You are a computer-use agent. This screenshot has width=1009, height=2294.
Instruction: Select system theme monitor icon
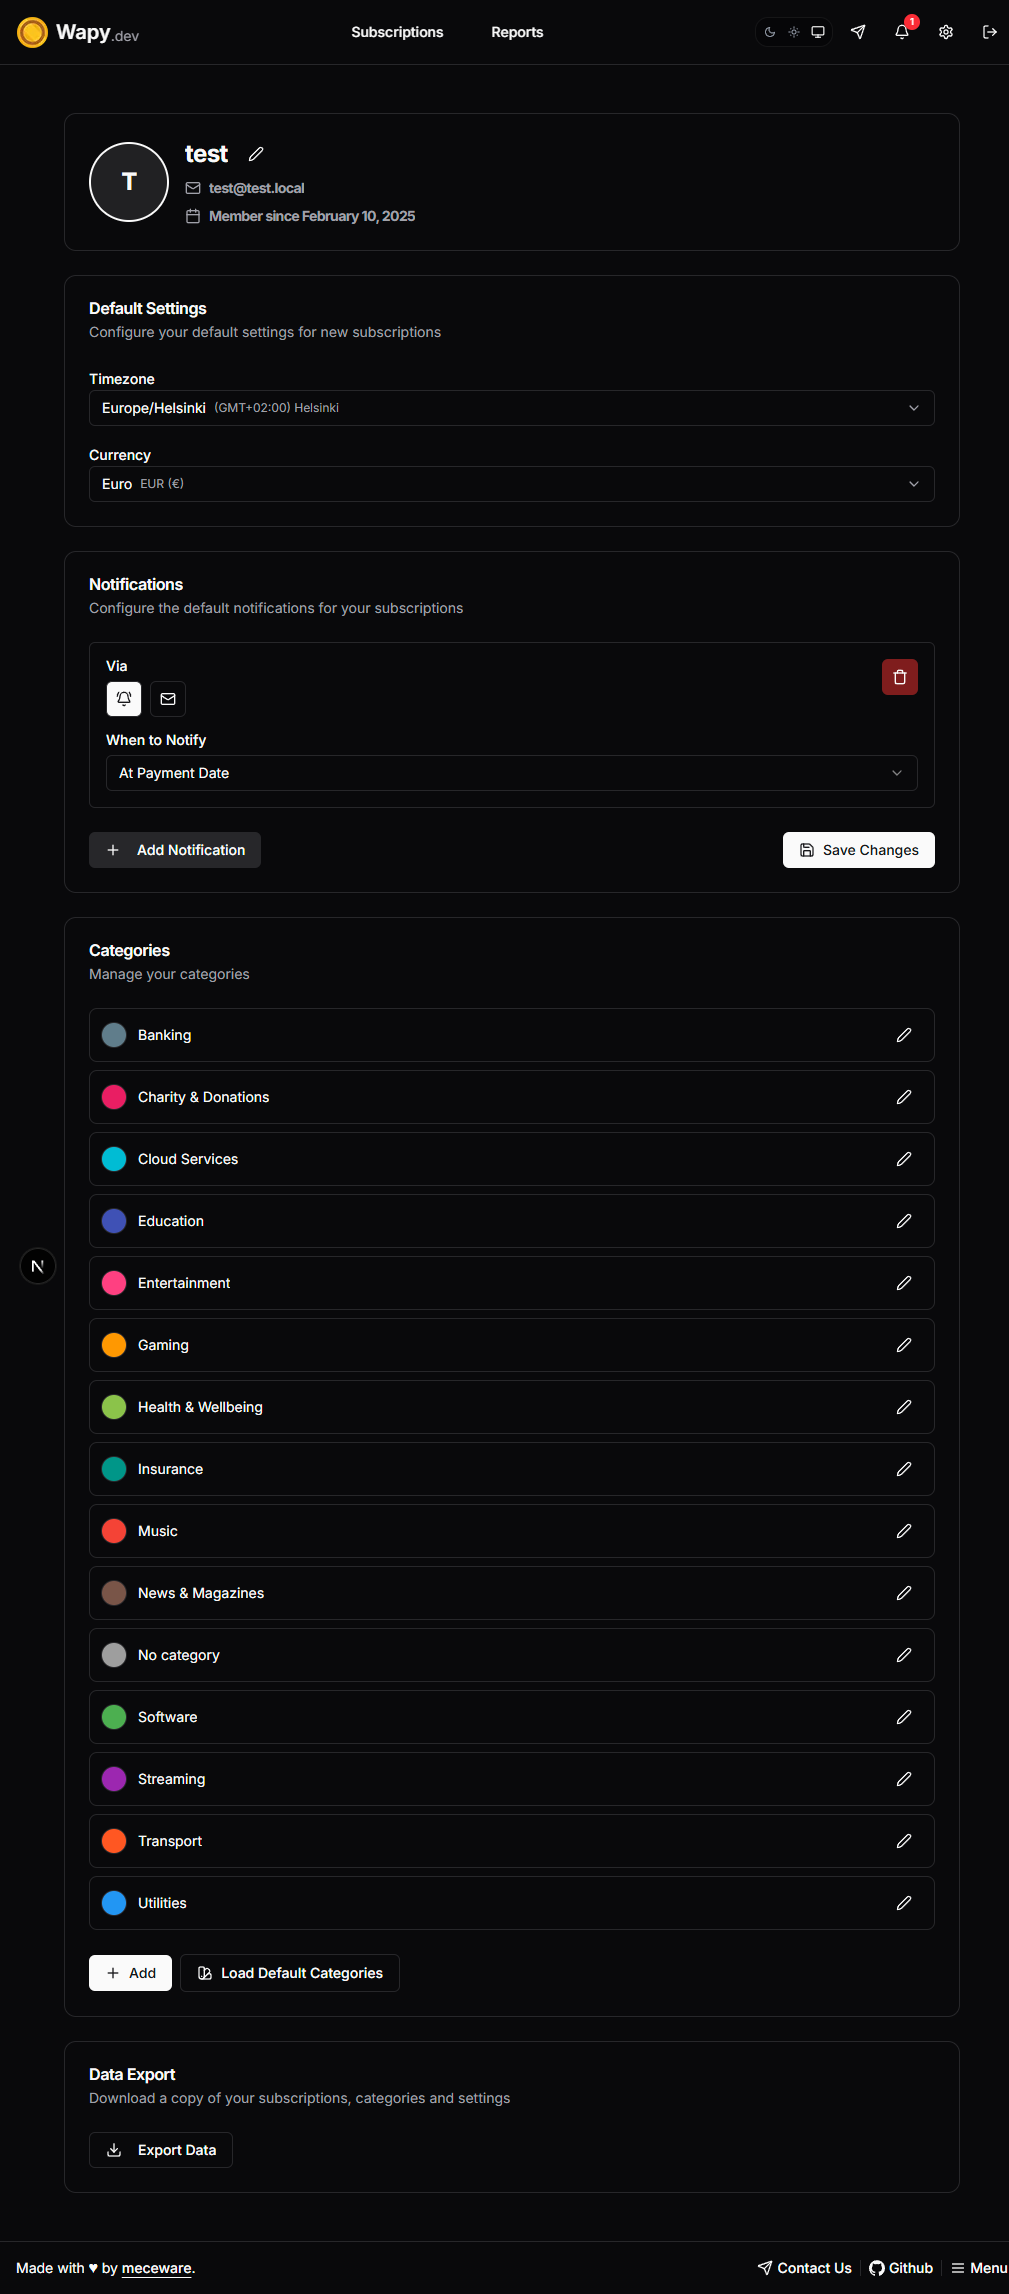818,32
